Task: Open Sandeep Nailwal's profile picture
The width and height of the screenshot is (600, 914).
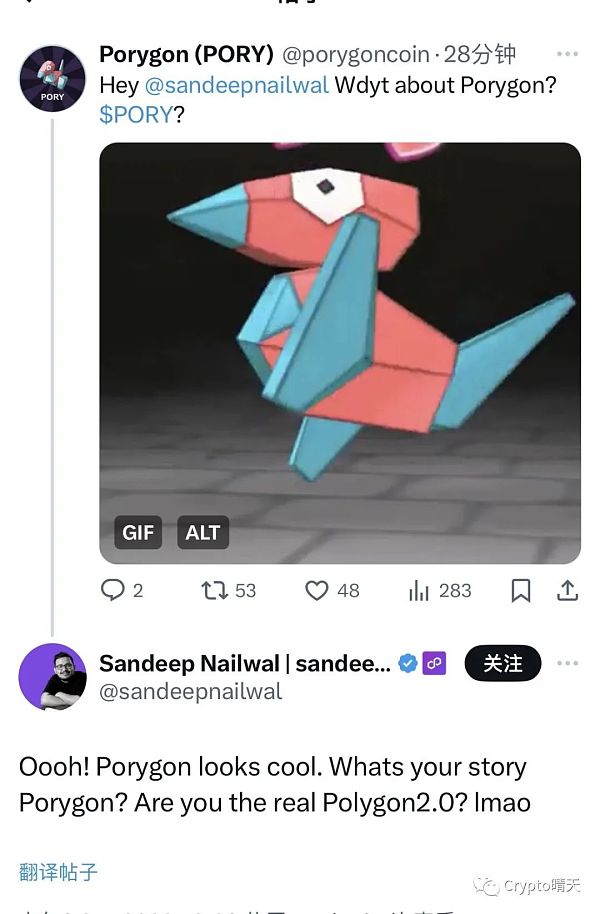Action: pos(52,677)
